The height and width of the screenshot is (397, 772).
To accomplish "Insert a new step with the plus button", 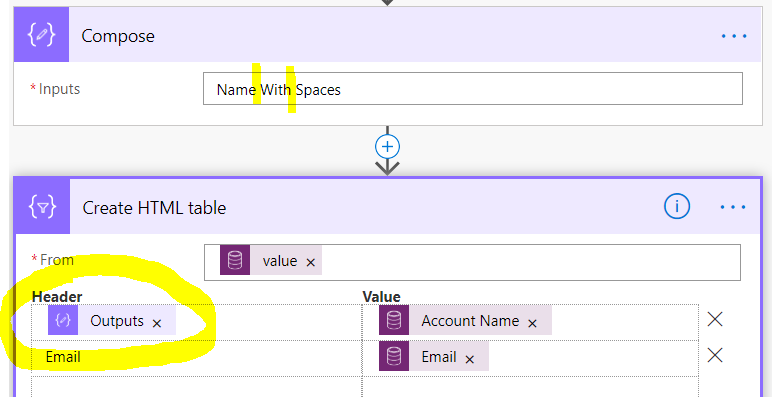I will tap(387, 147).
